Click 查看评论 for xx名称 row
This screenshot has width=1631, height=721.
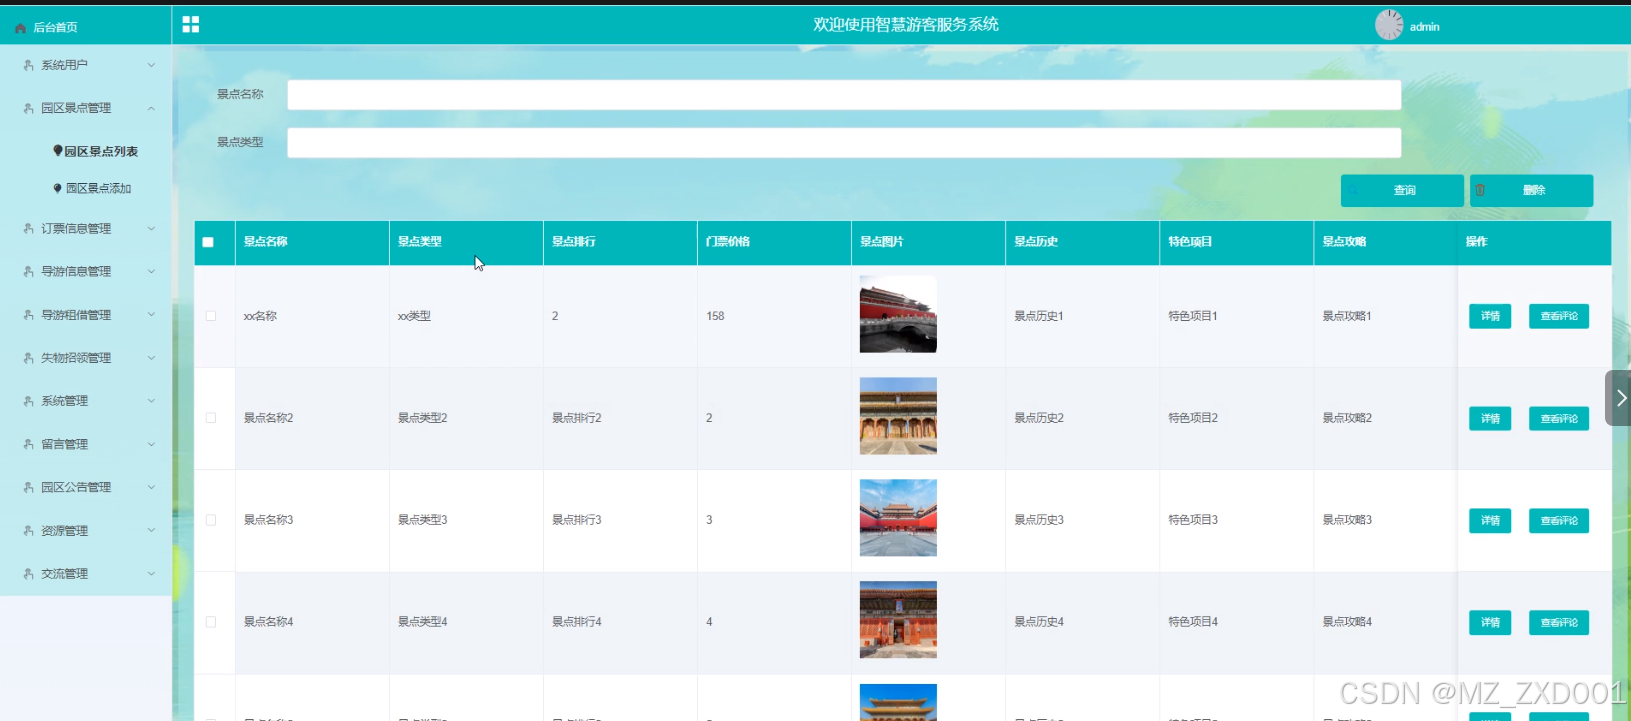(1559, 316)
